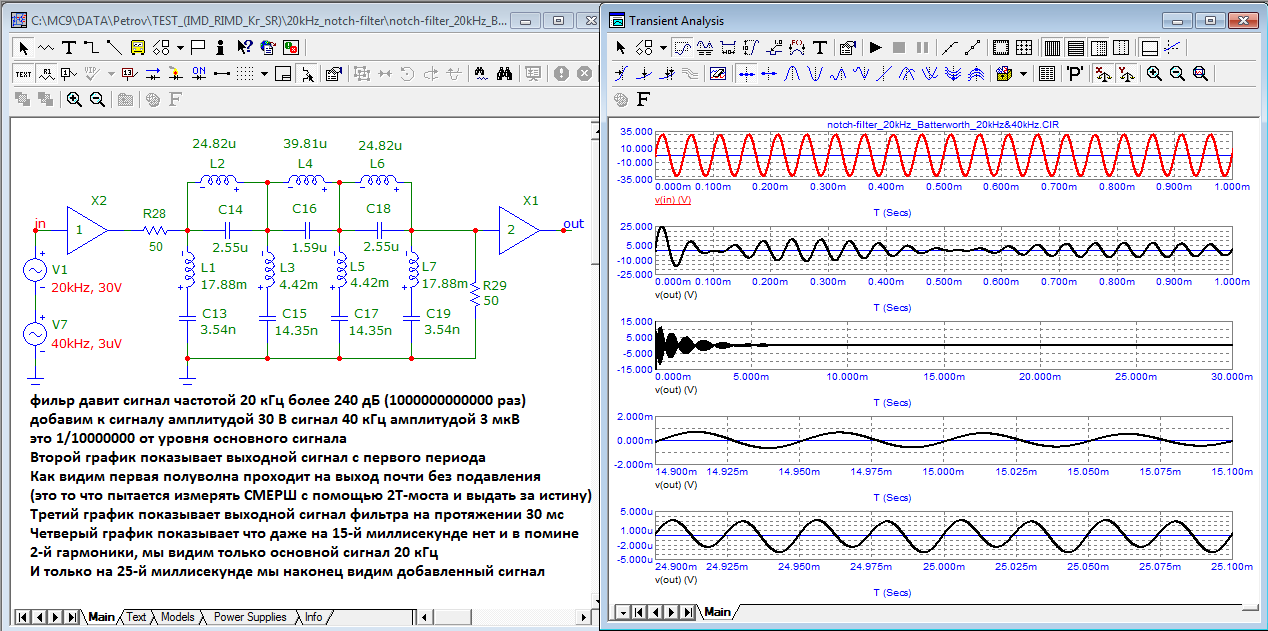Select the diagonal Line drawing tool
The width and height of the screenshot is (1268, 631).
pyautogui.click(x=114, y=47)
